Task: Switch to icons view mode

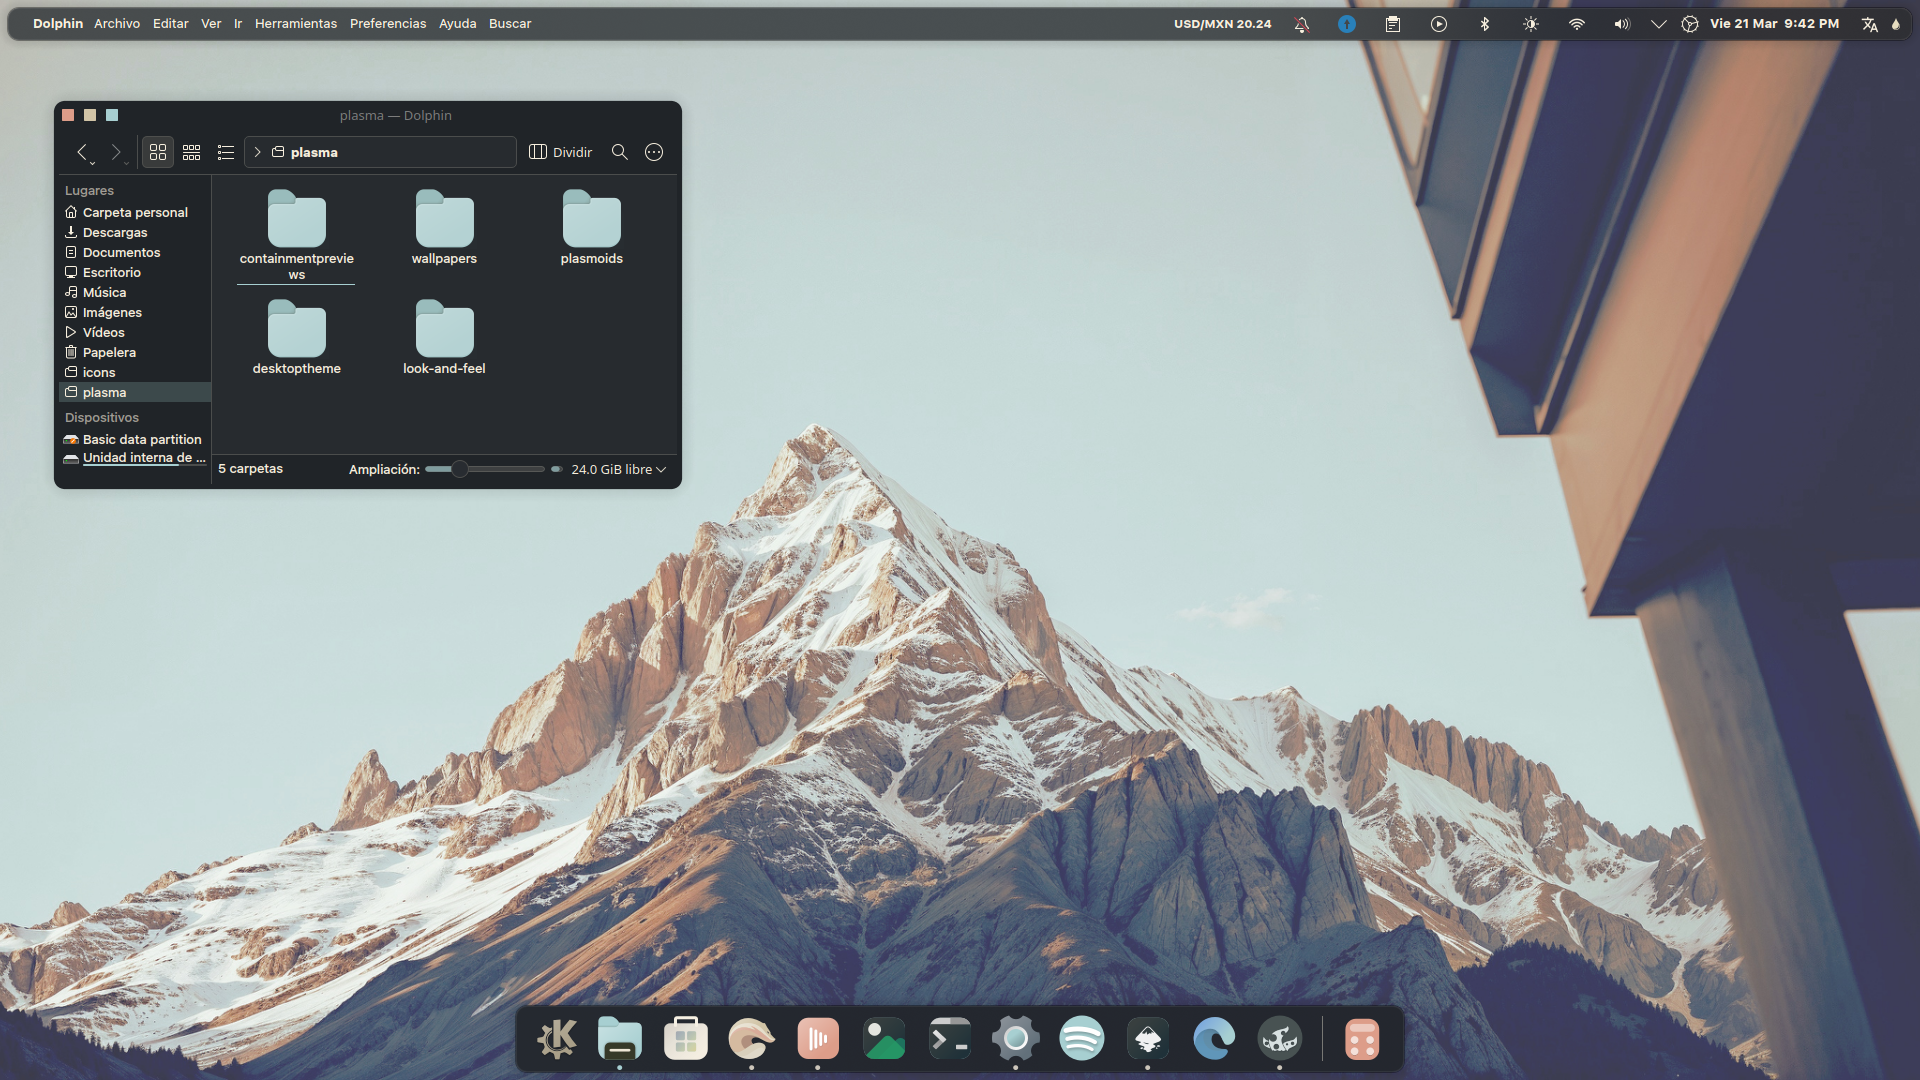Action: click(158, 152)
